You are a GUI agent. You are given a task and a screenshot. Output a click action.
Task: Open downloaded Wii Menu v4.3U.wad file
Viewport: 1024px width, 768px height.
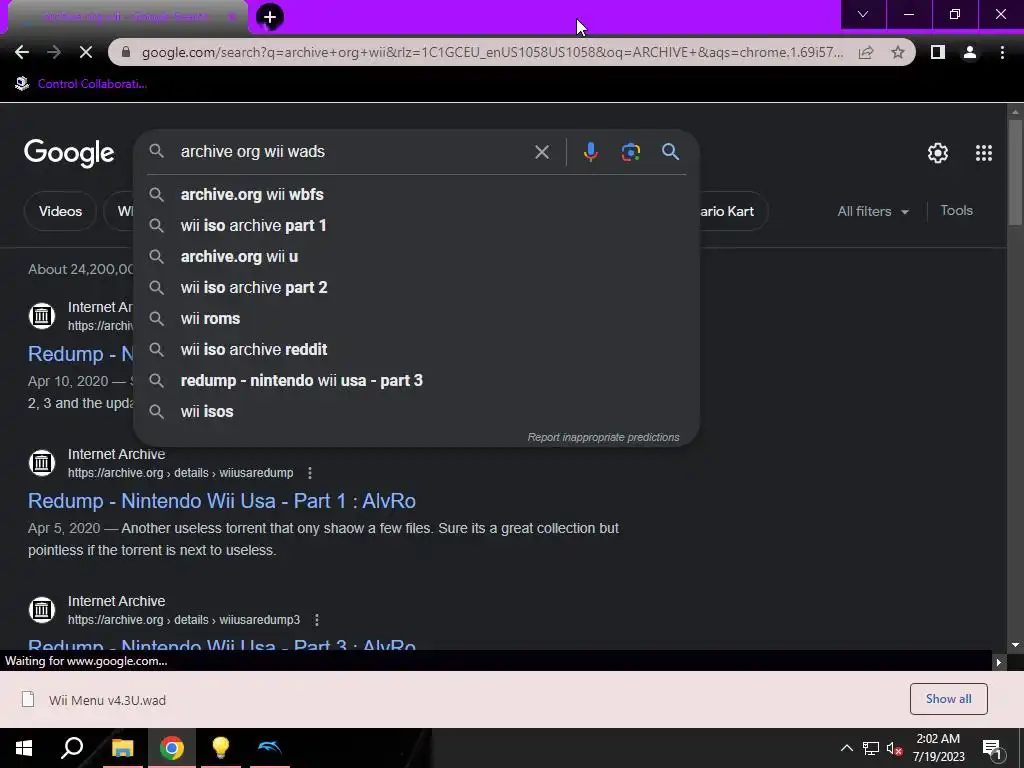[95, 700]
